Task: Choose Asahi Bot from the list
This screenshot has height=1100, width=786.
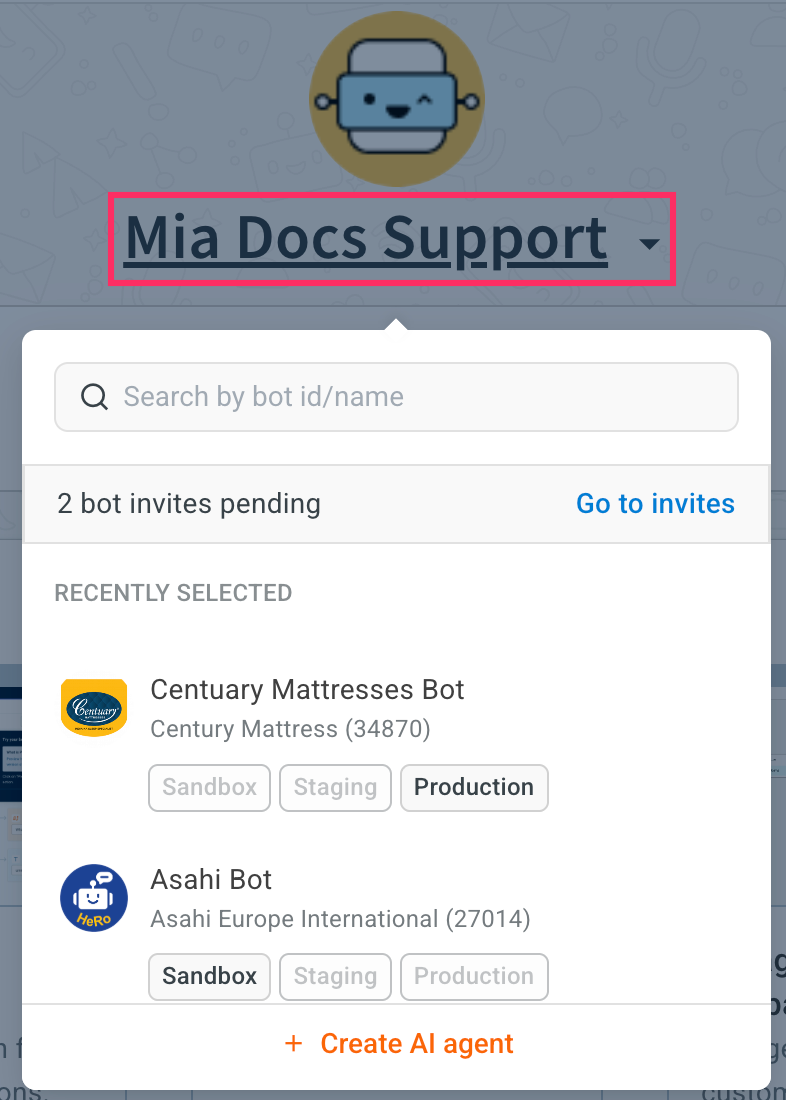Action: point(211,879)
